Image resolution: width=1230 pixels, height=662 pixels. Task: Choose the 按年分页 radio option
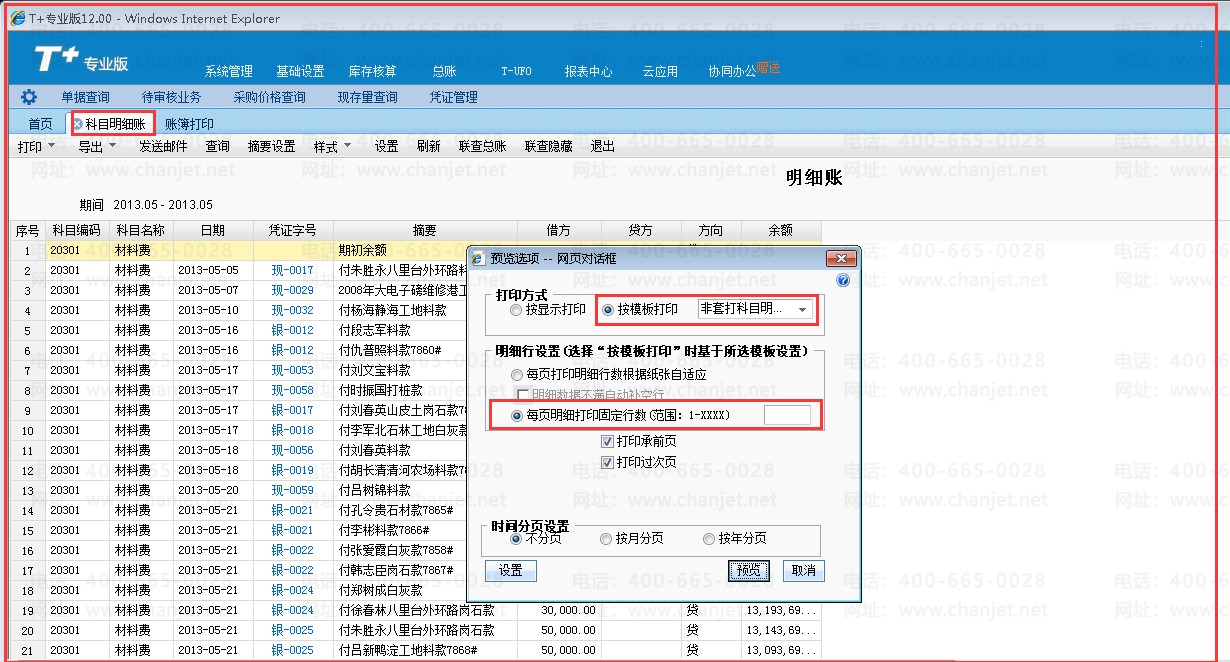709,539
